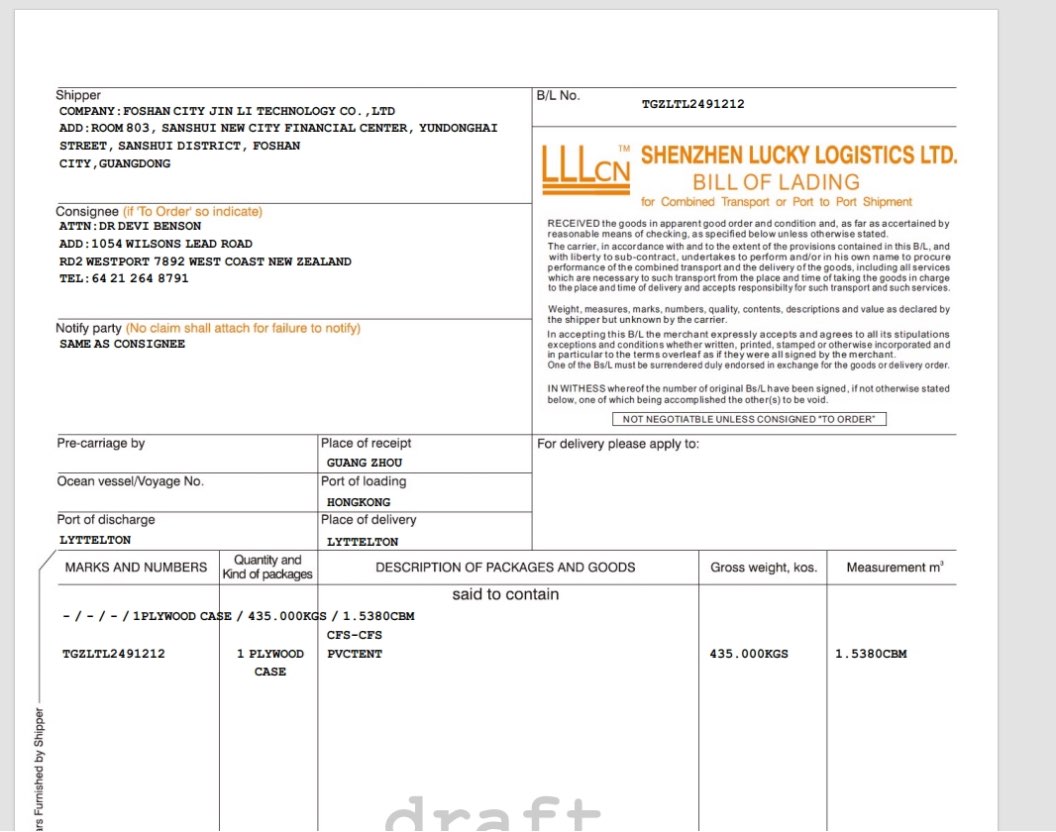Click gross weight value 435.000KGS in column
1056x832 pixels.
pyautogui.click(x=749, y=654)
